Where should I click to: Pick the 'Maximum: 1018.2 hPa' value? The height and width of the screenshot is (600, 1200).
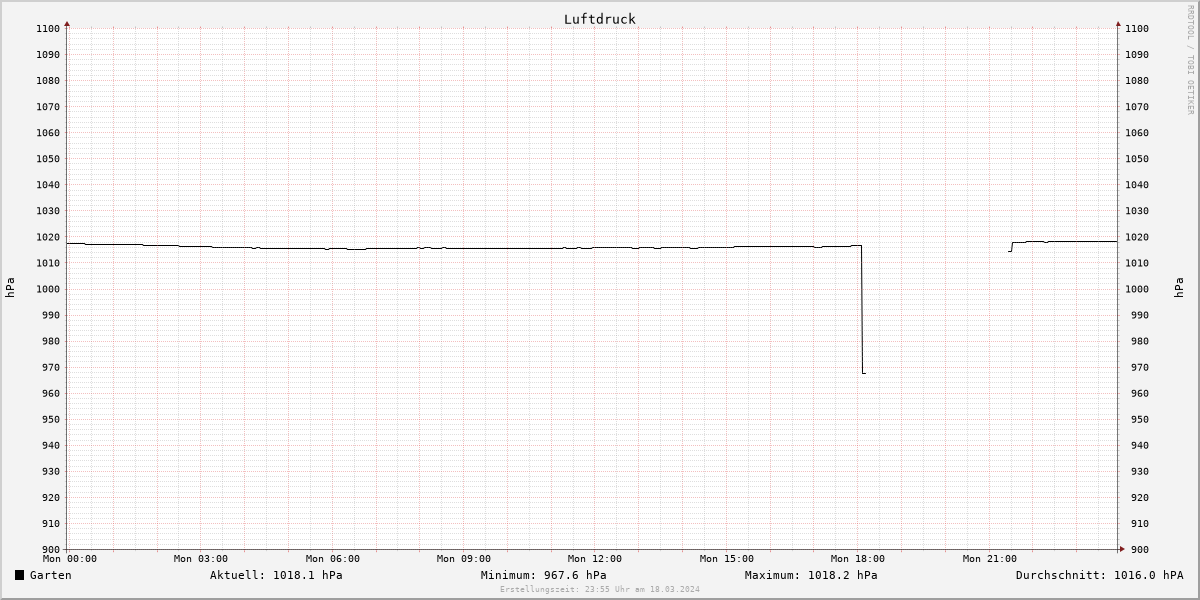pyautogui.click(x=811, y=575)
